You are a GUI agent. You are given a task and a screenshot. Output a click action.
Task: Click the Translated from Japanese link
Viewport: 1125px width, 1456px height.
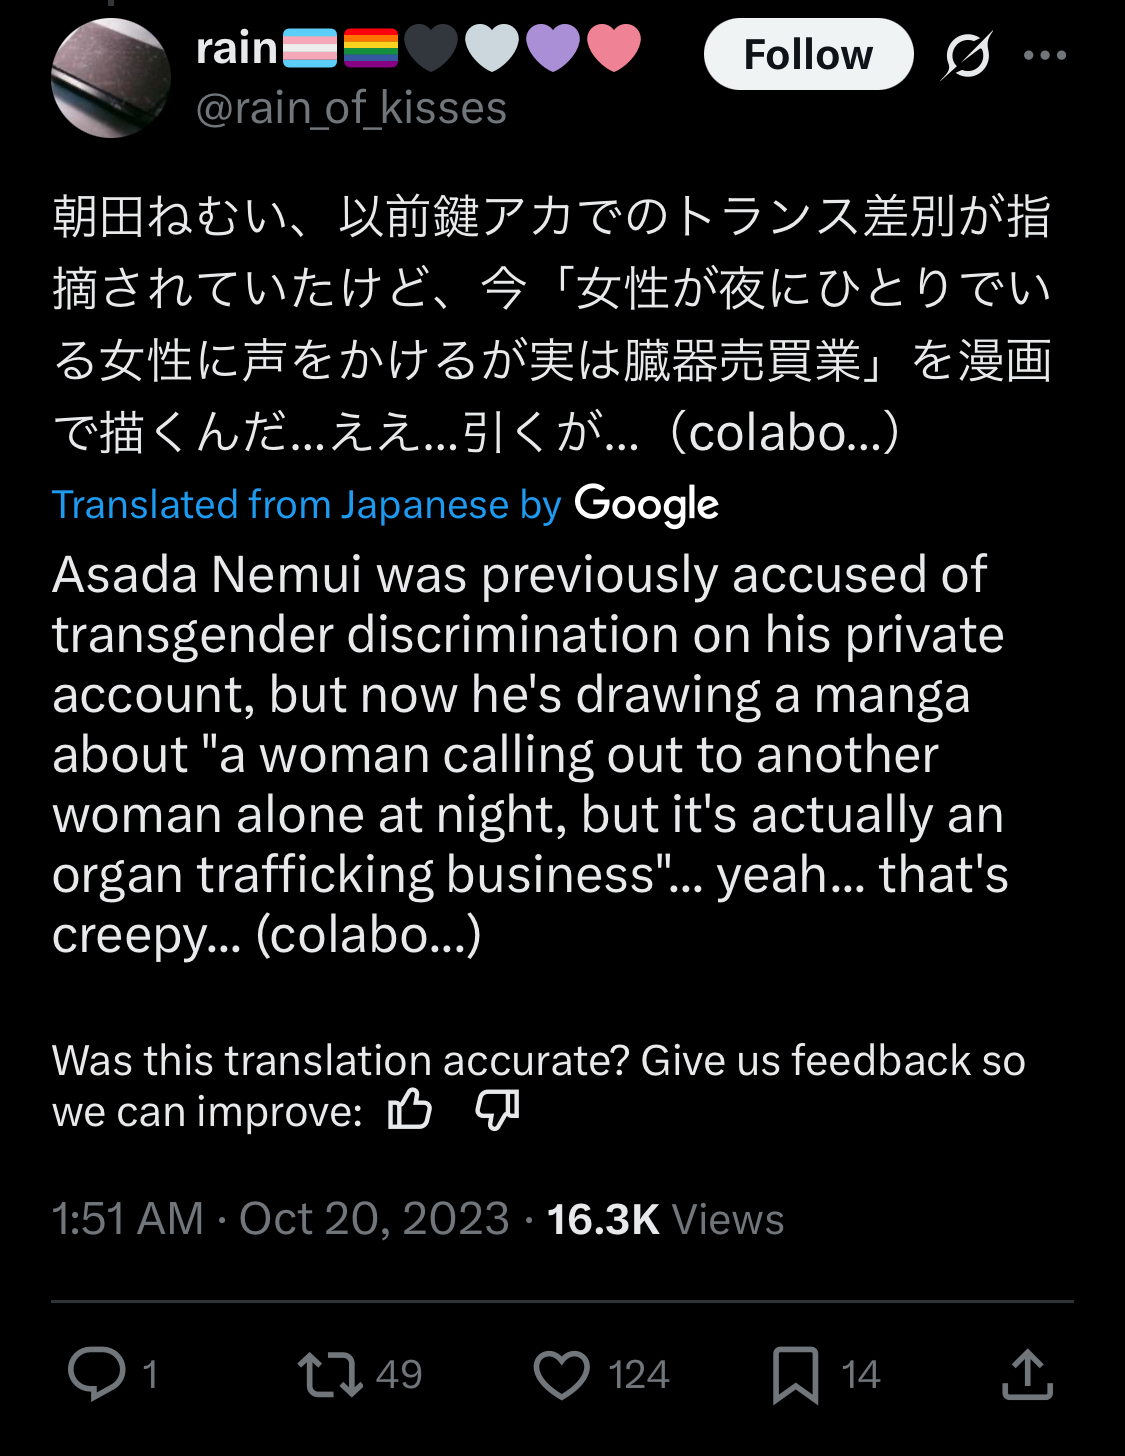(306, 505)
